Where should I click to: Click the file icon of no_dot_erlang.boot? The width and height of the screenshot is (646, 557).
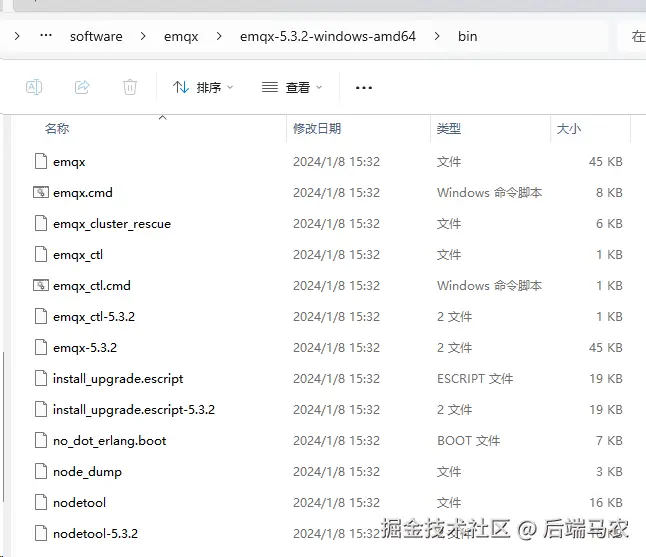pos(41,440)
